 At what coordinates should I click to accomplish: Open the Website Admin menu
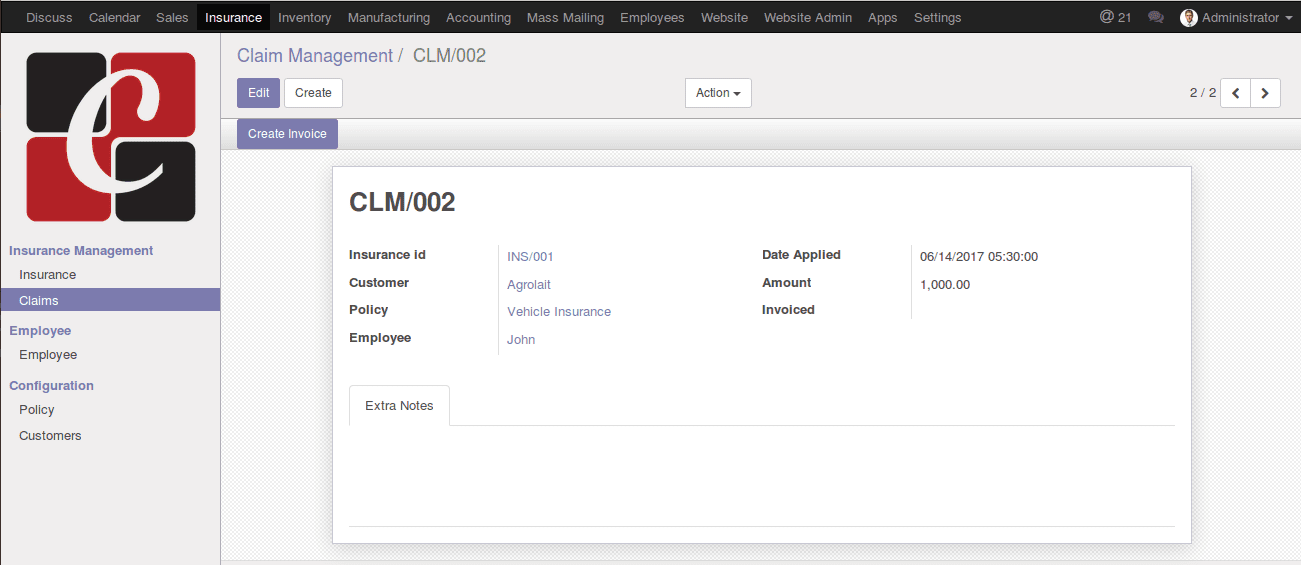[808, 17]
